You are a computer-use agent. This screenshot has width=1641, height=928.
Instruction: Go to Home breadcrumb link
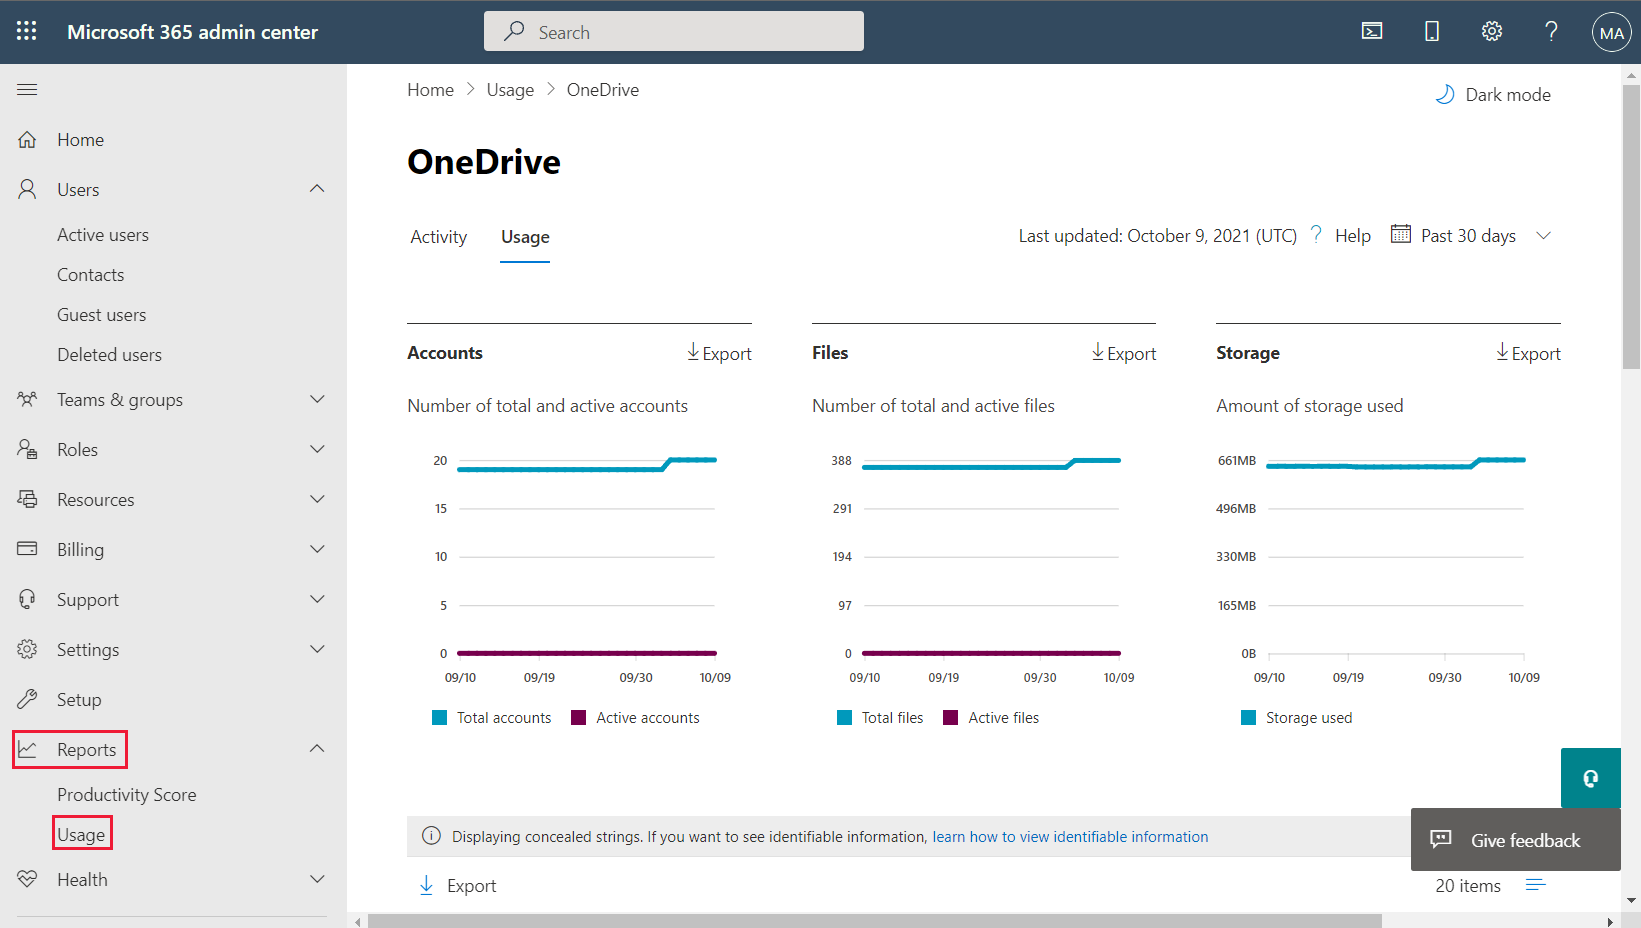click(x=430, y=90)
